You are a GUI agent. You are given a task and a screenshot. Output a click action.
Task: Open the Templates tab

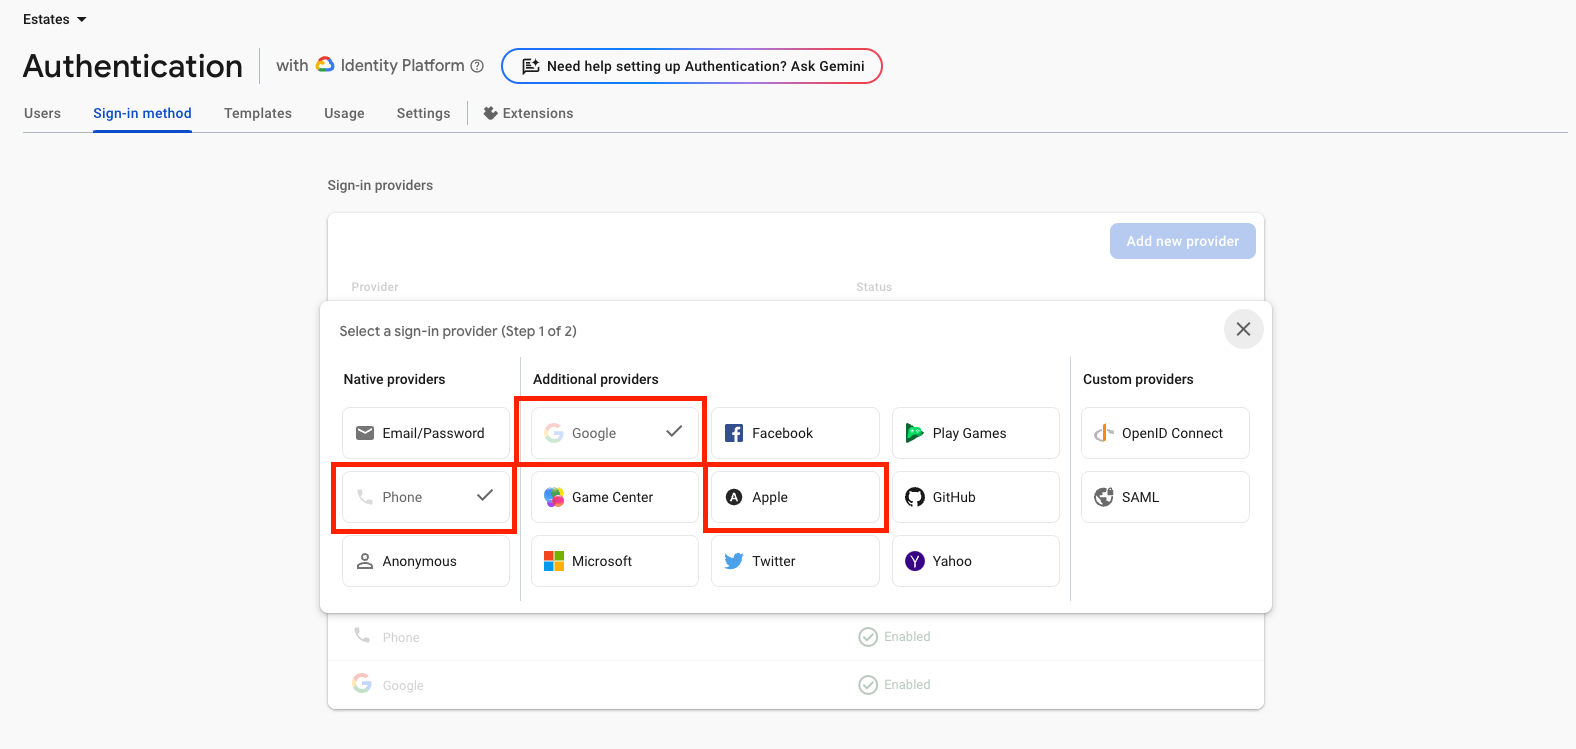(x=258, y=113)
